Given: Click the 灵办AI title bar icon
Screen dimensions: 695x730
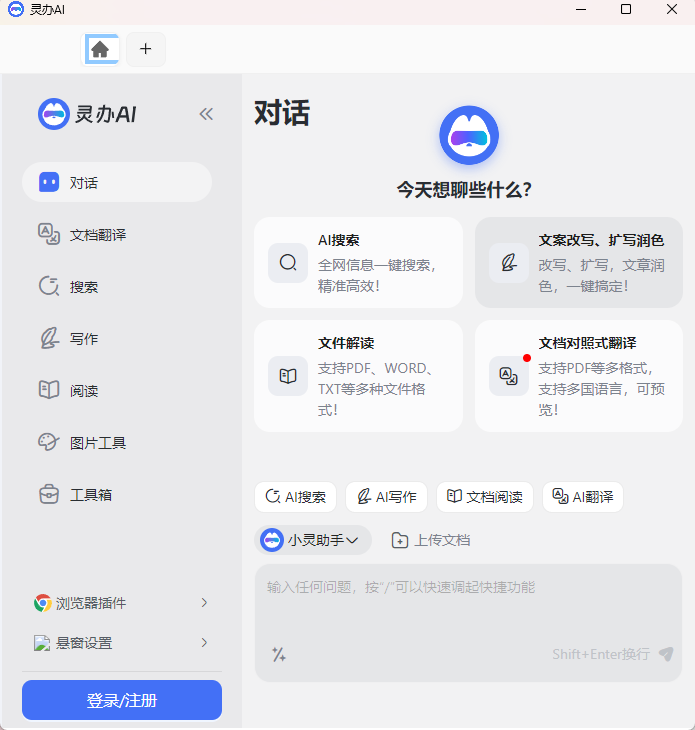Looking at the screenshot, I should tap(16, 9).
